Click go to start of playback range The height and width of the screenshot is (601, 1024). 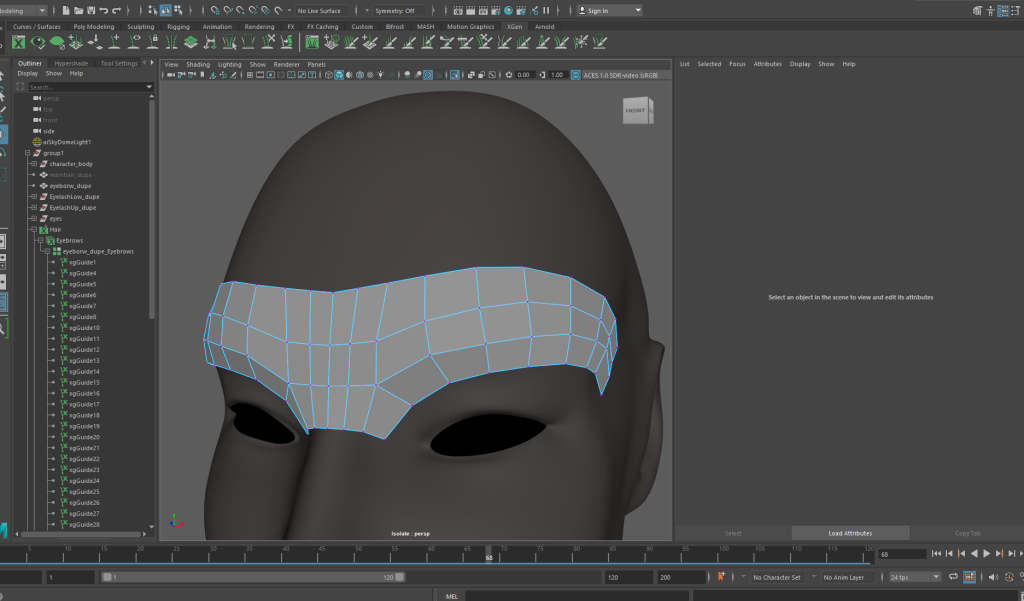(x=936, y=553)
